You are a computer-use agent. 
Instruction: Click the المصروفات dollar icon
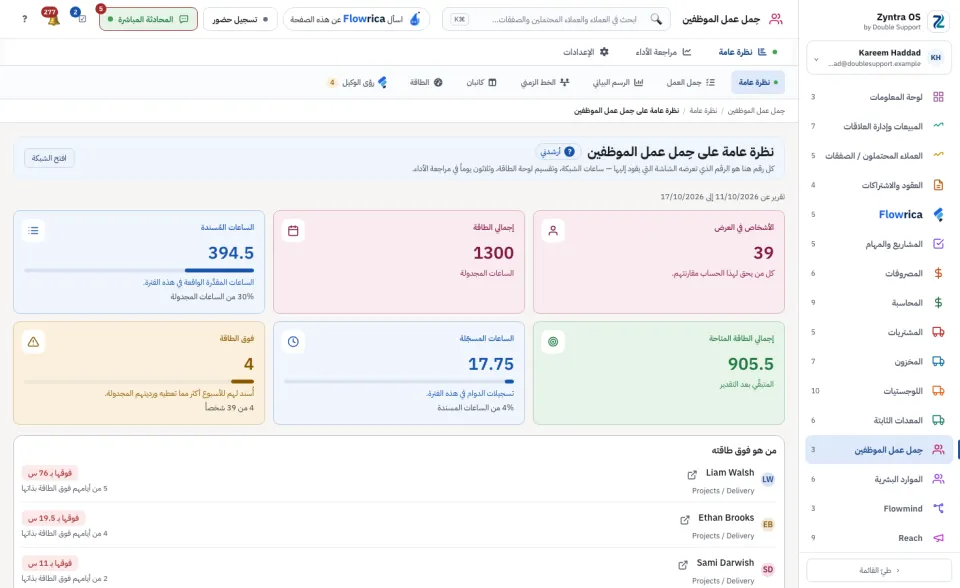click(x=938, y=273)
